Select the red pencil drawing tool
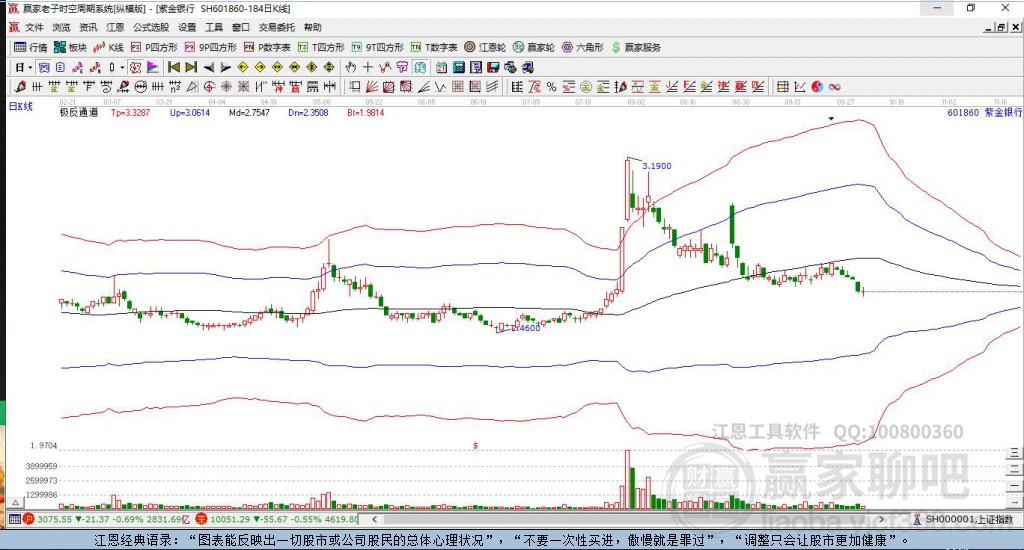 pyautogui.click(x=20, y=86)
